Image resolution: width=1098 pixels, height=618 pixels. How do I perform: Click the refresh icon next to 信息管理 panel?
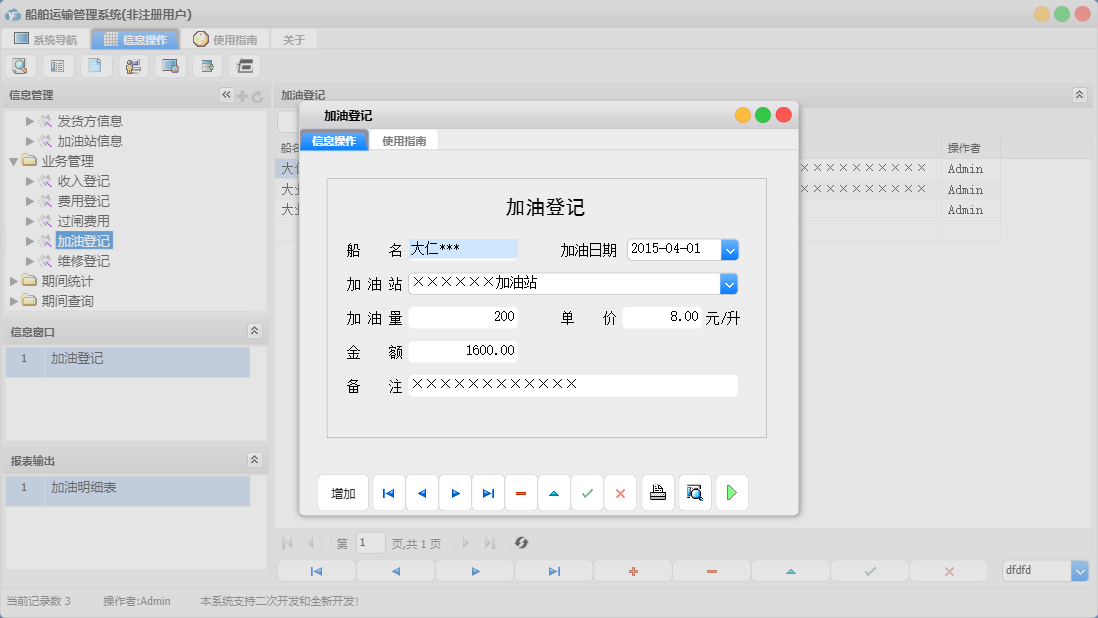[x=258, y=94]
